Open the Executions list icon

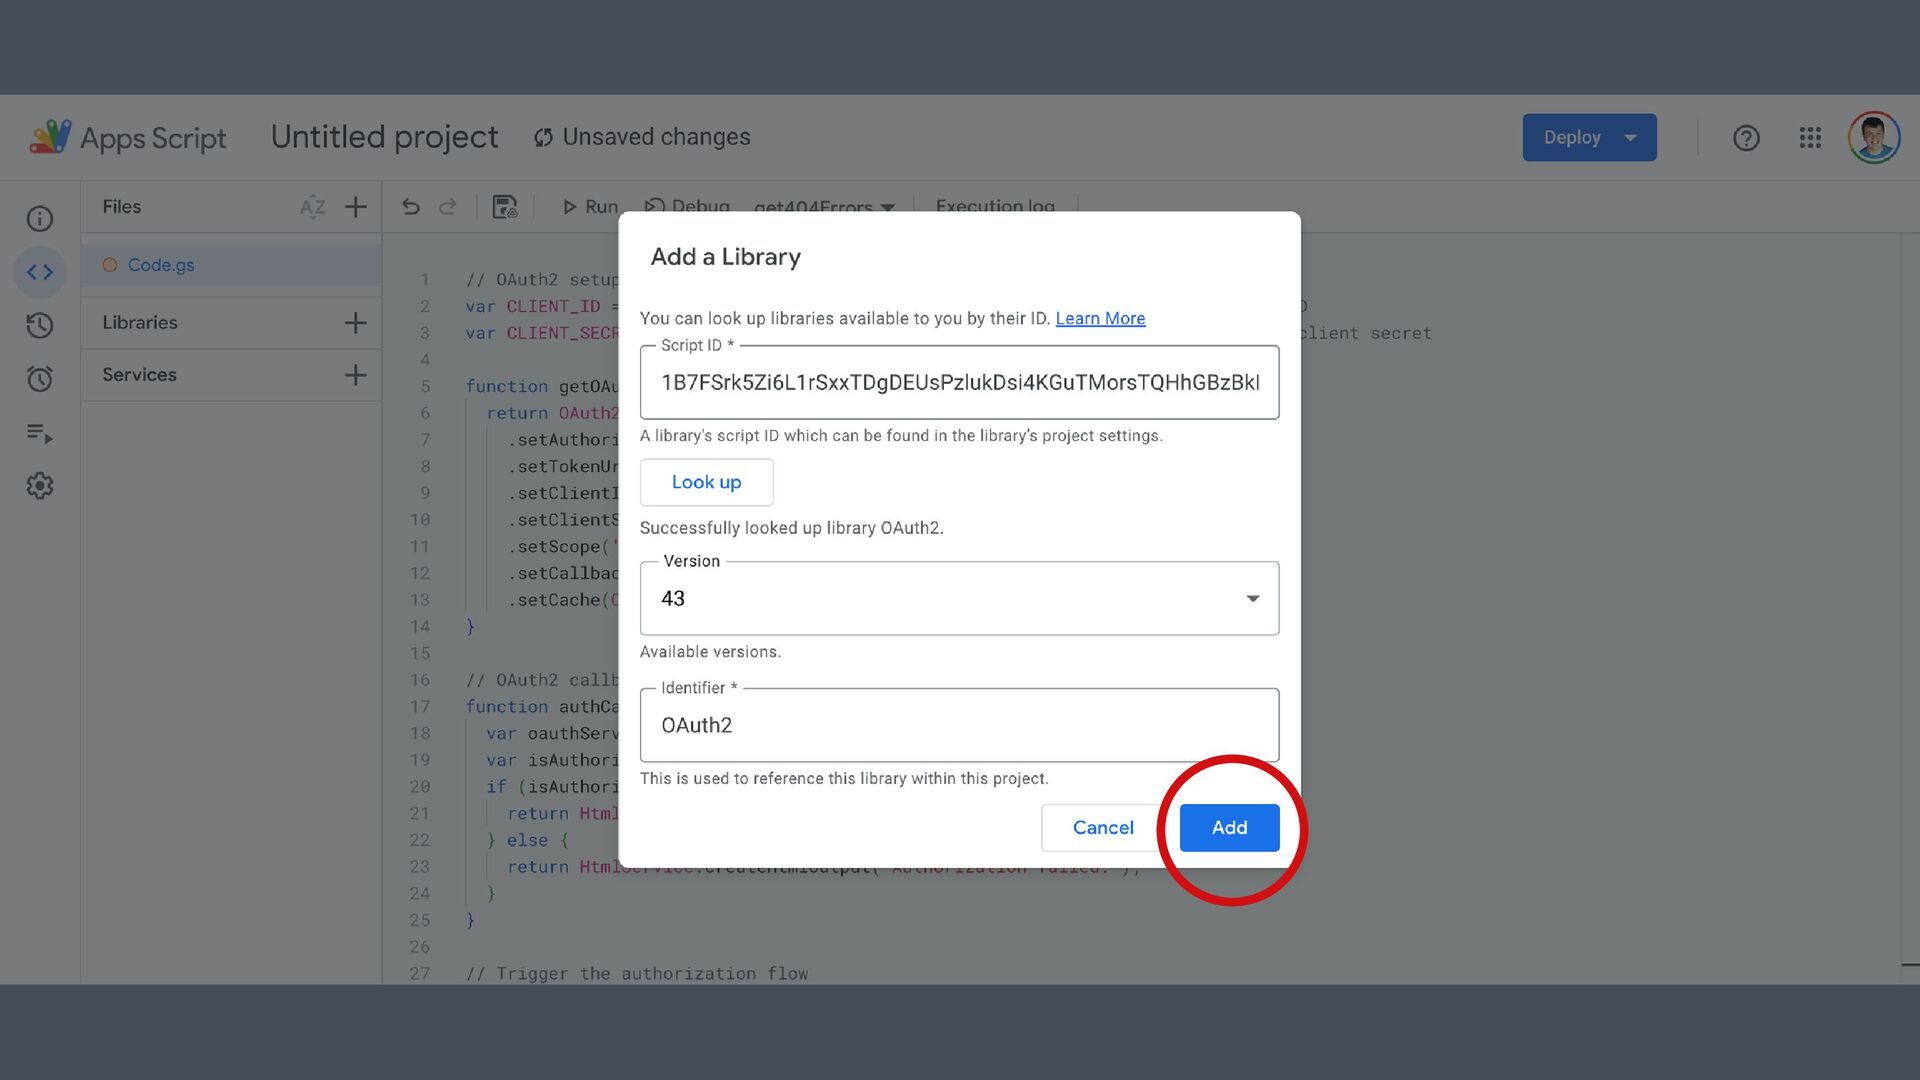tap(40, 433)
